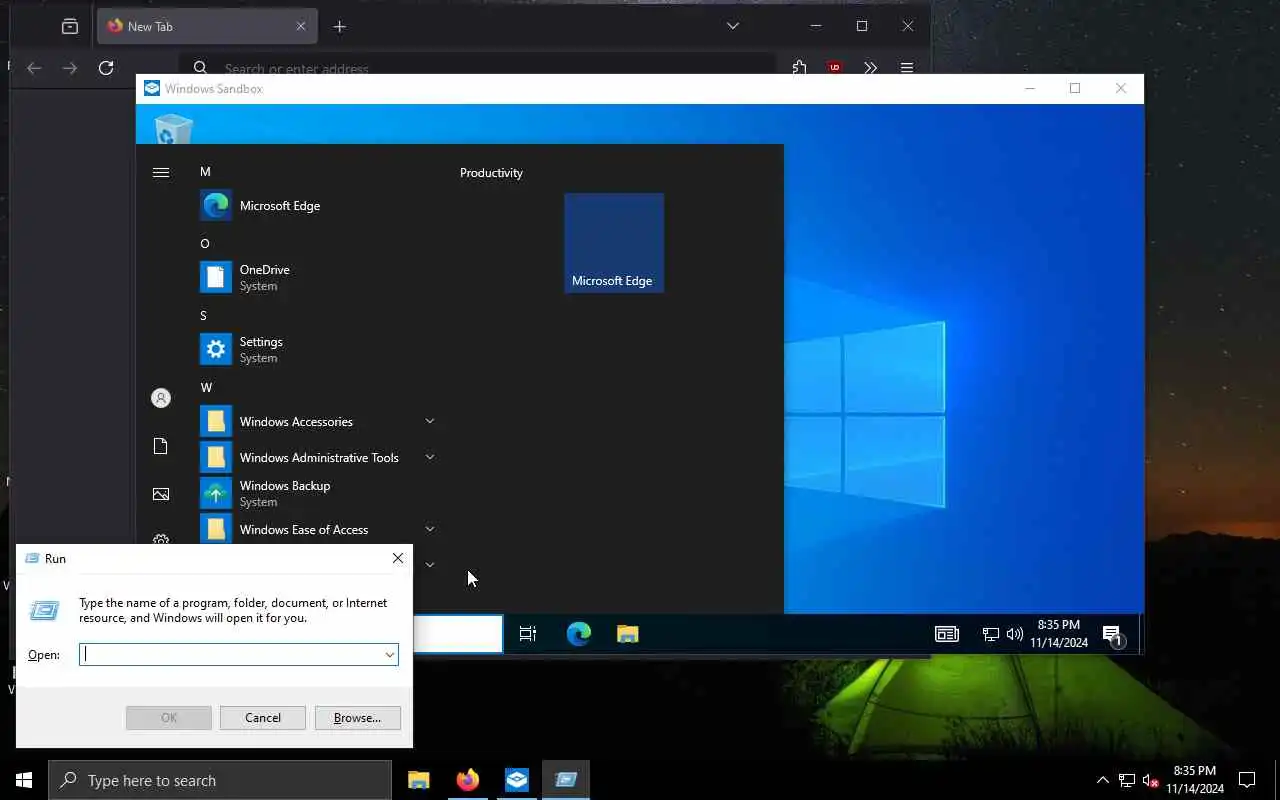Viewport: 1280px width, 800px height.
Task: Close the New Tab in Firefox
Action: [x=301, y=26]
